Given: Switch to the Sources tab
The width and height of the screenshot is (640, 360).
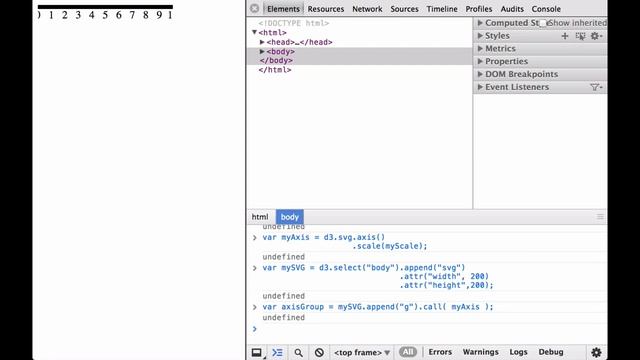Looking at the screenshot, I should click(404, 9).
